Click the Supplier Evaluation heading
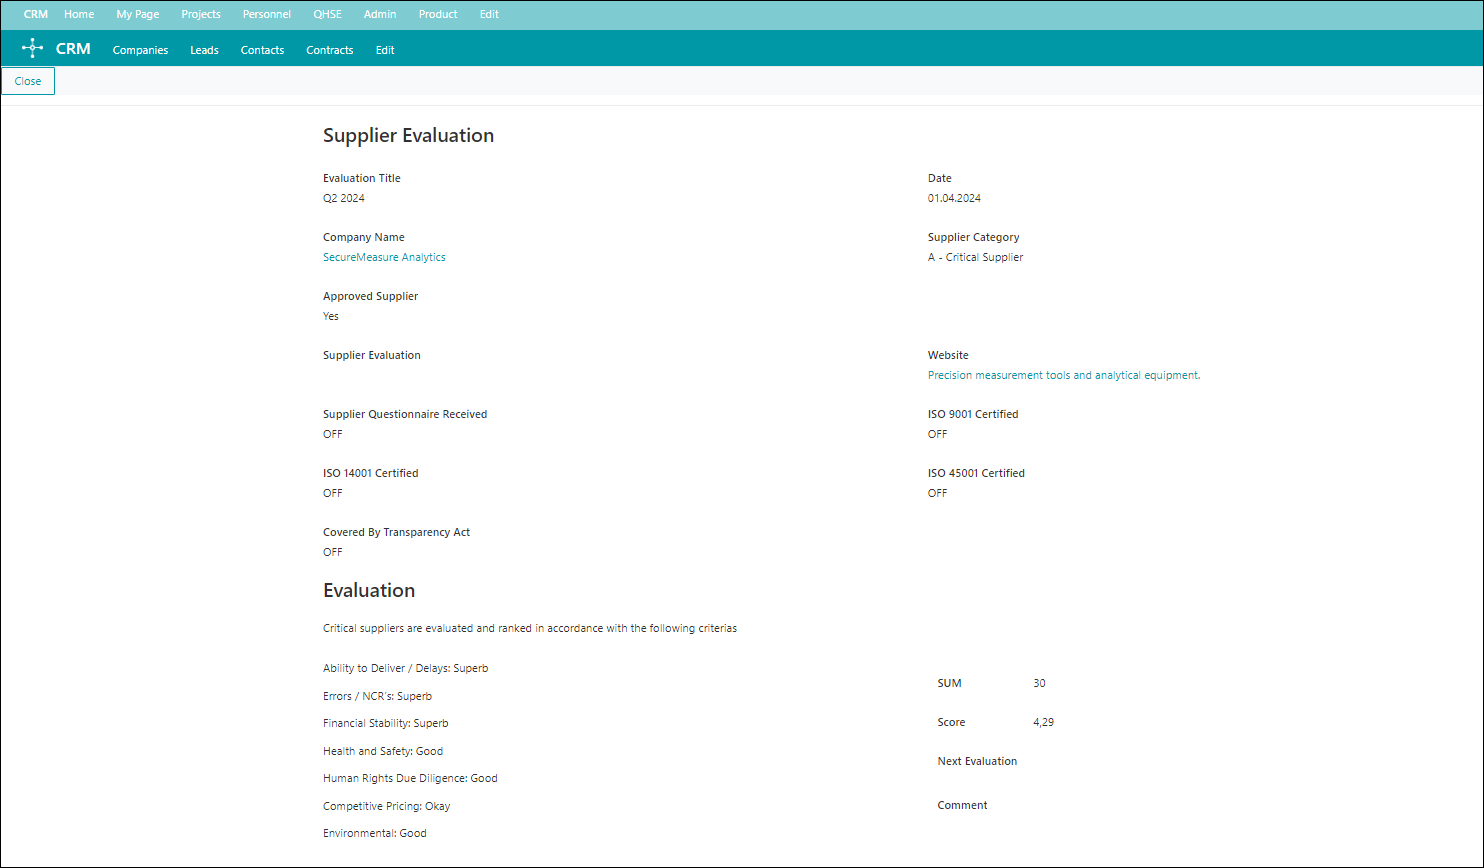Image resolution: width=1484 pixels, height=868 pixels. coord(408,135)
